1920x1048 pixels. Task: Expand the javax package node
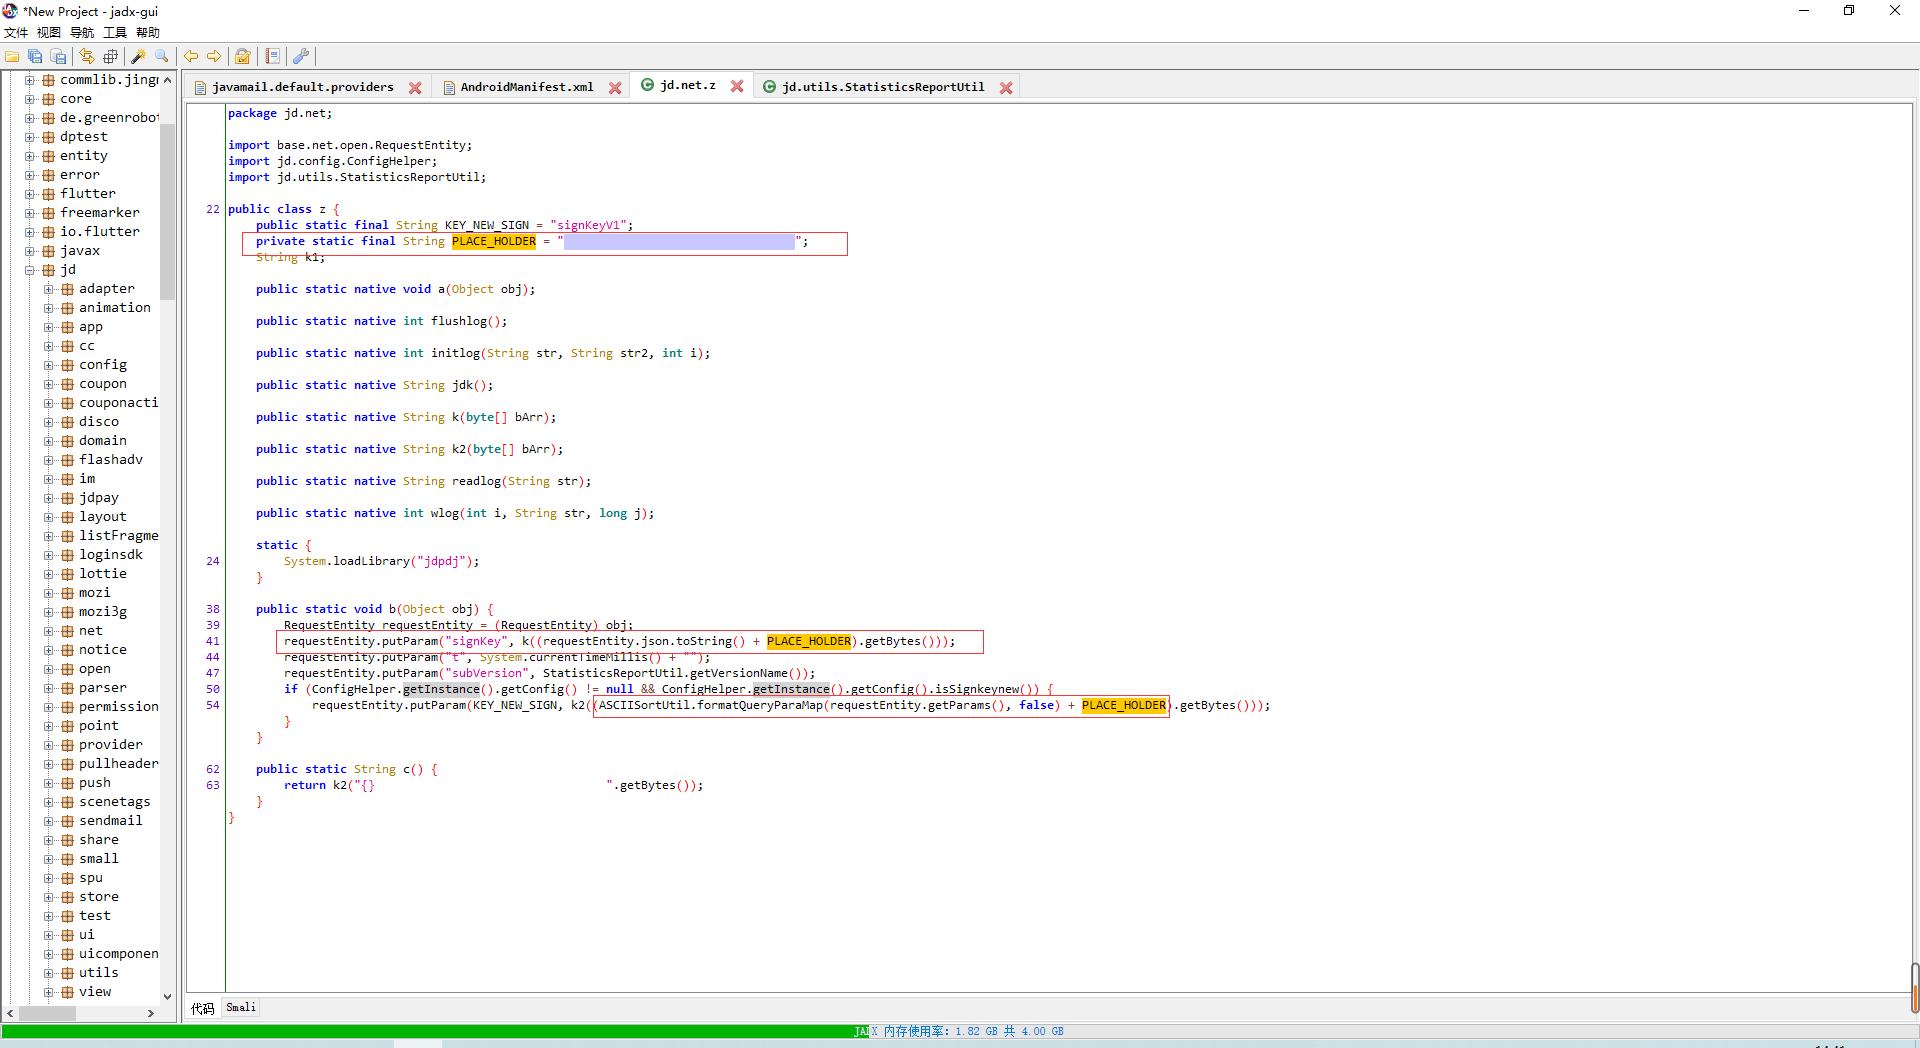[30, 251]
